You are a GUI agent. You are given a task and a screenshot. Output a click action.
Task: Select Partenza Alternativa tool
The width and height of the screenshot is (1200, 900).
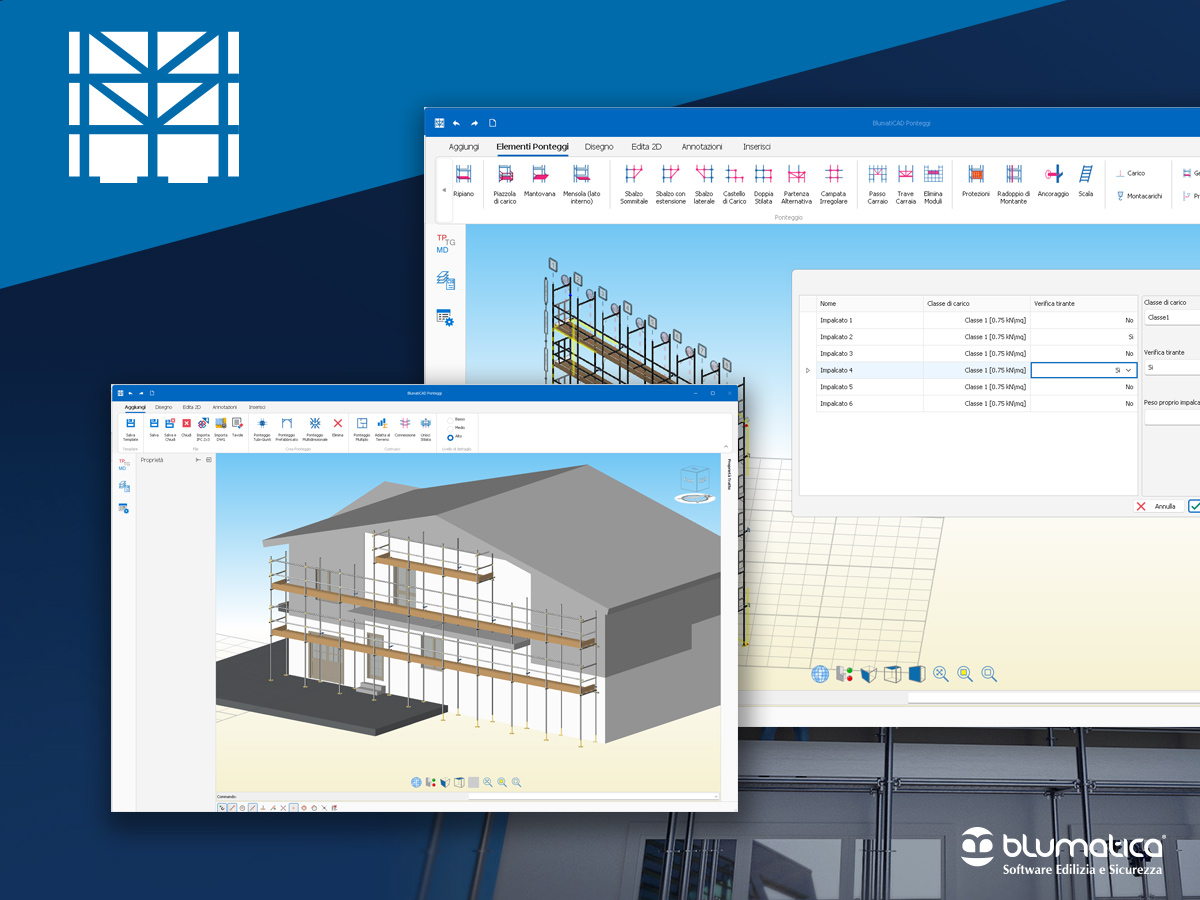[x=796, y=185]
